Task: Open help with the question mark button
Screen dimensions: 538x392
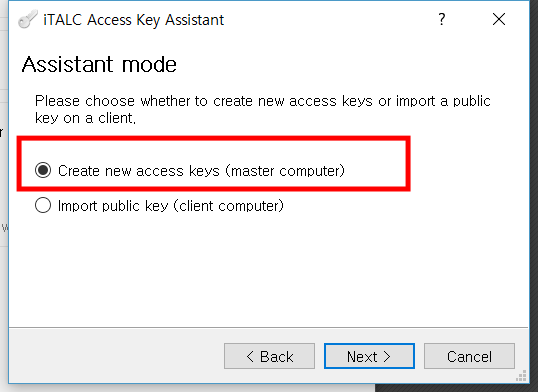Action: (442, 19)
